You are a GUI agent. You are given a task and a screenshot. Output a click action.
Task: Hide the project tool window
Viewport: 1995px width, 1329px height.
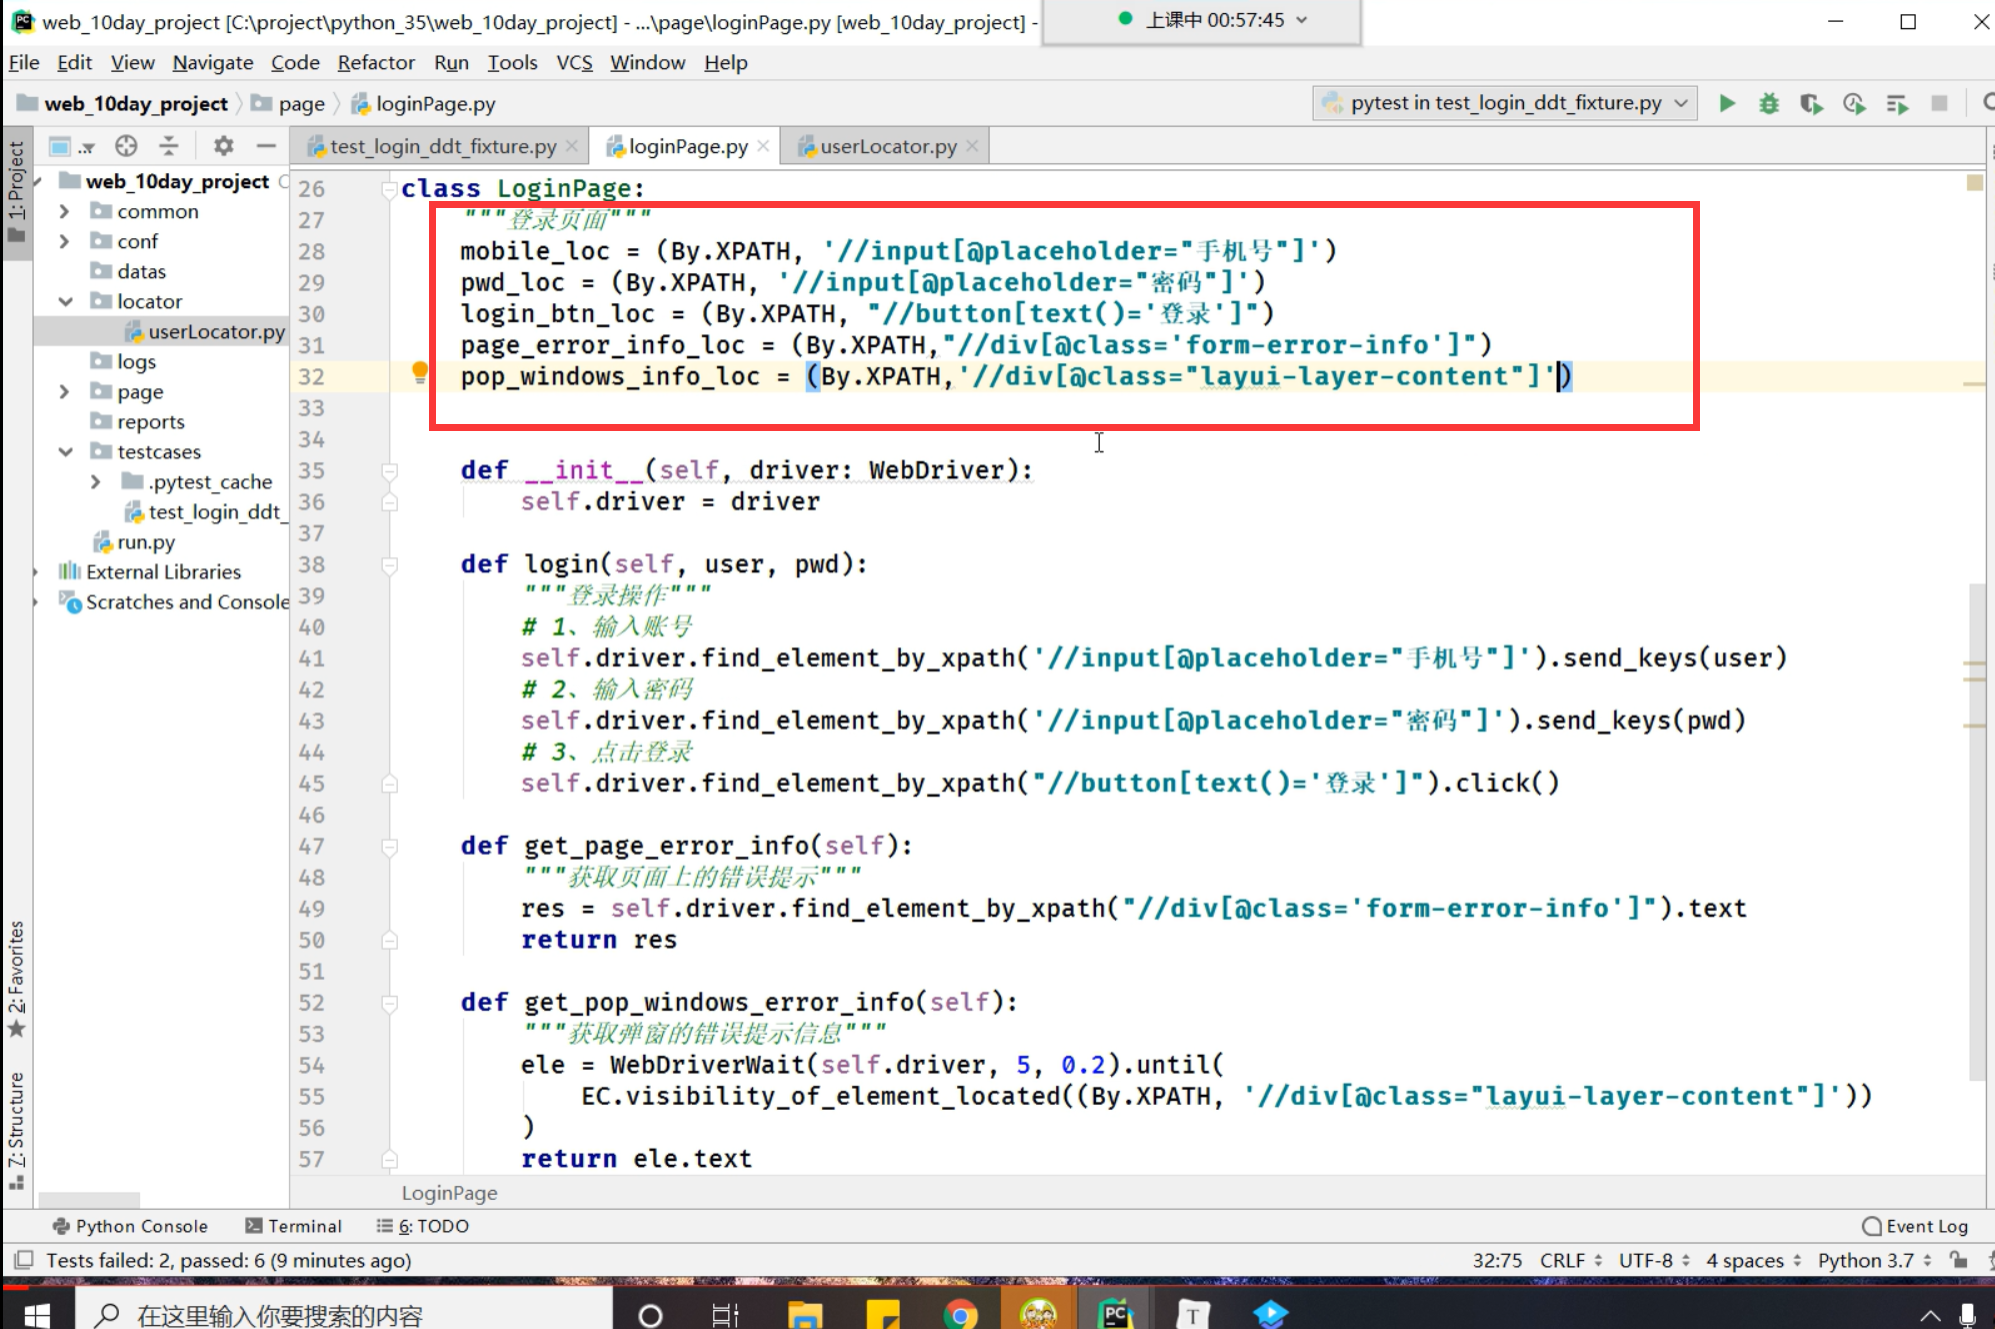coord(266,146)
